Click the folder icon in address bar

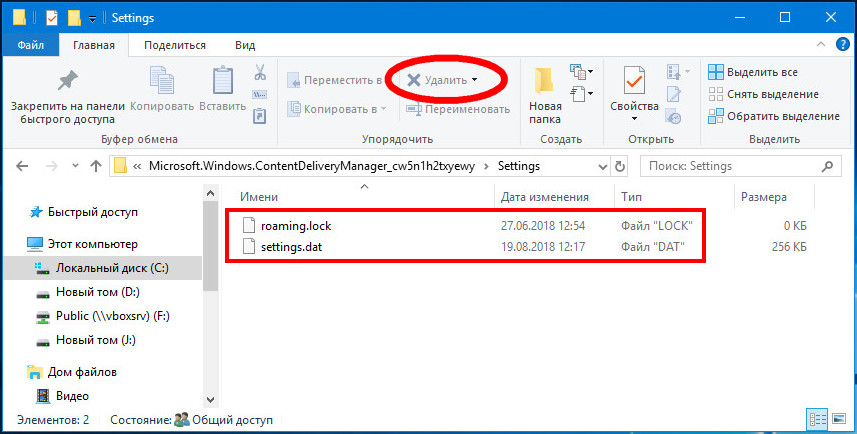pos(120,166)
